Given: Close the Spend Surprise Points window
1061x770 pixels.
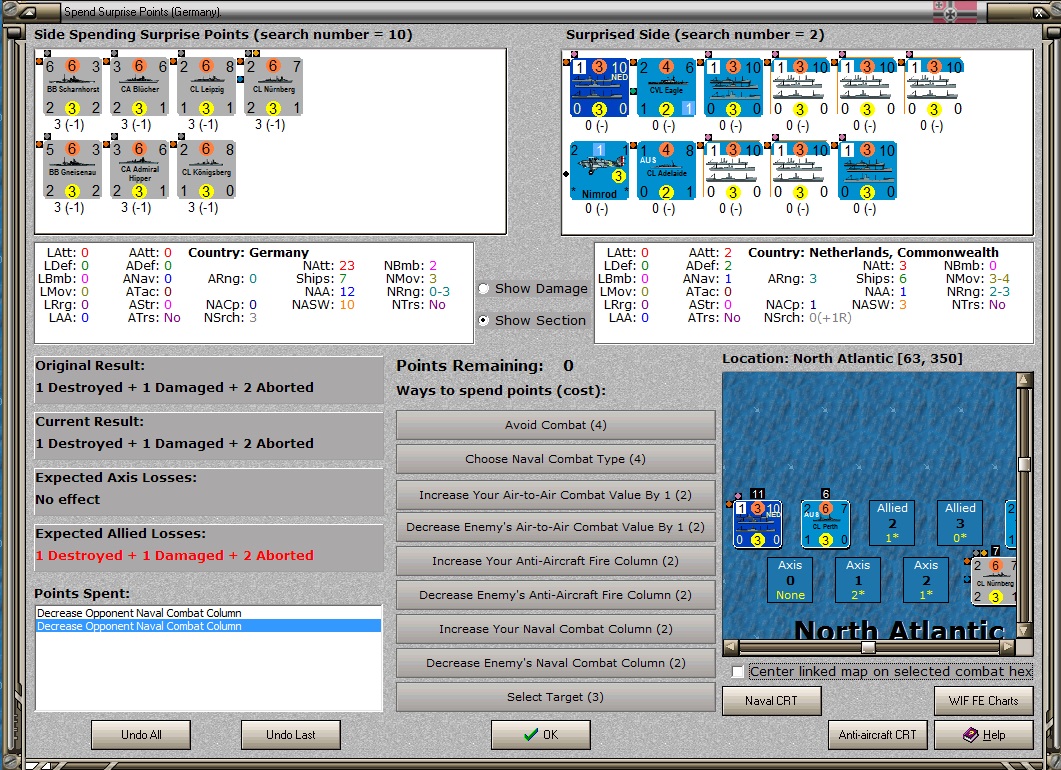Looking at the screenshot, I should pos(1039,12).
